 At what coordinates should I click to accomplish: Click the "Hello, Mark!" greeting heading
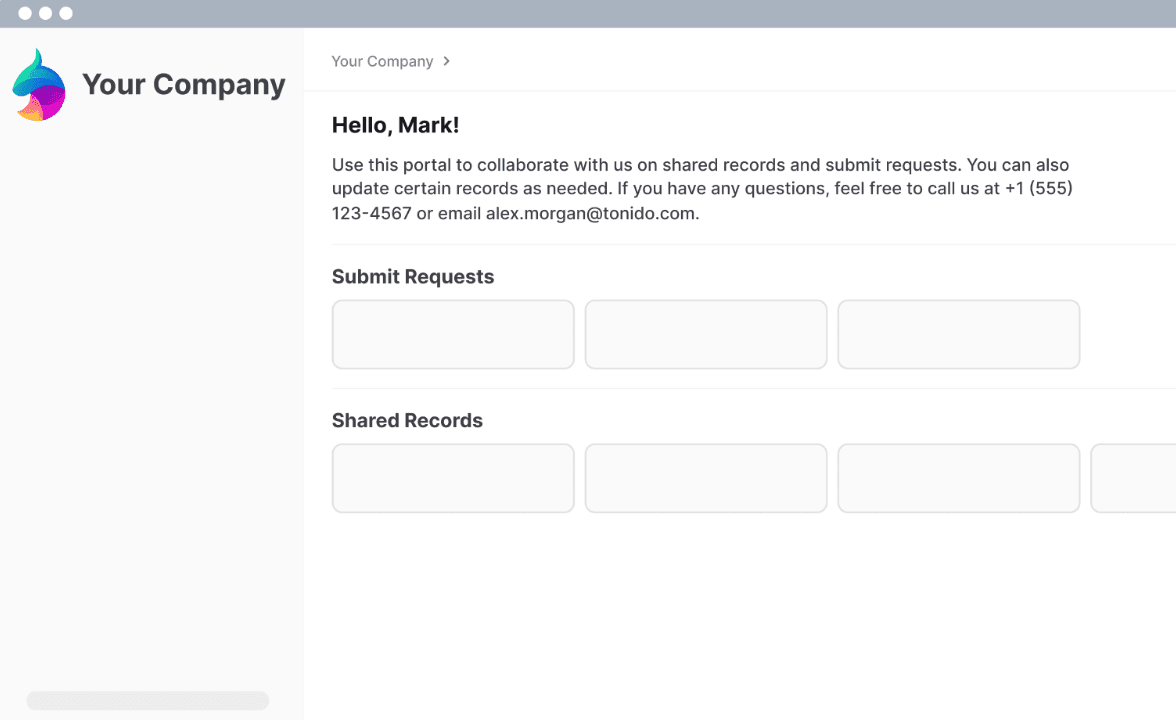pos(395,125)
